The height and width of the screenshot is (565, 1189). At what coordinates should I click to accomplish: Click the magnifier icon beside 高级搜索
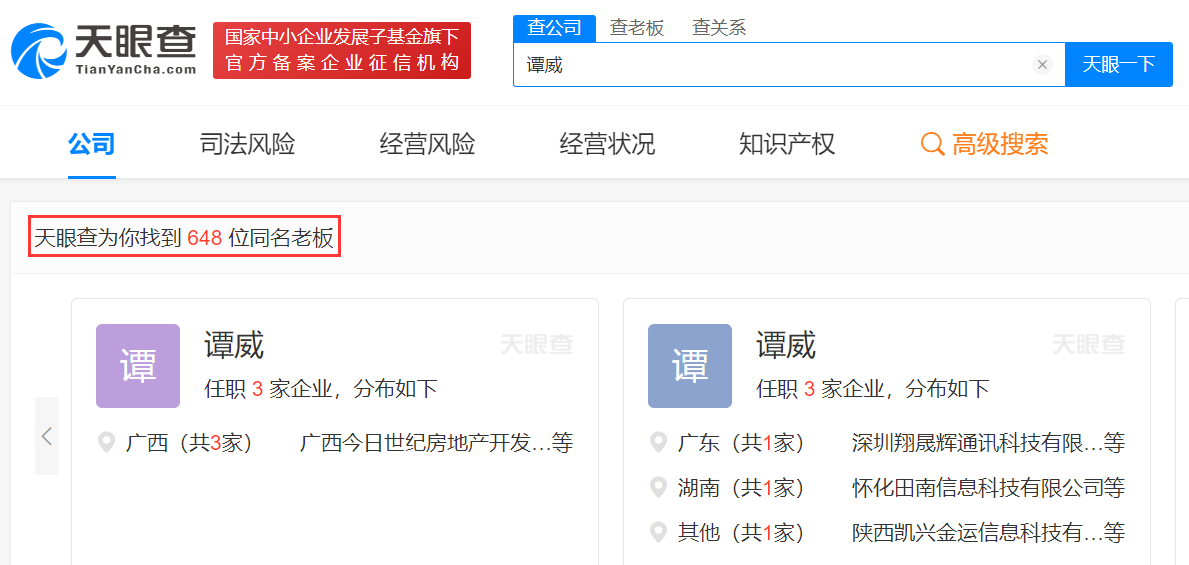(932, 143)
